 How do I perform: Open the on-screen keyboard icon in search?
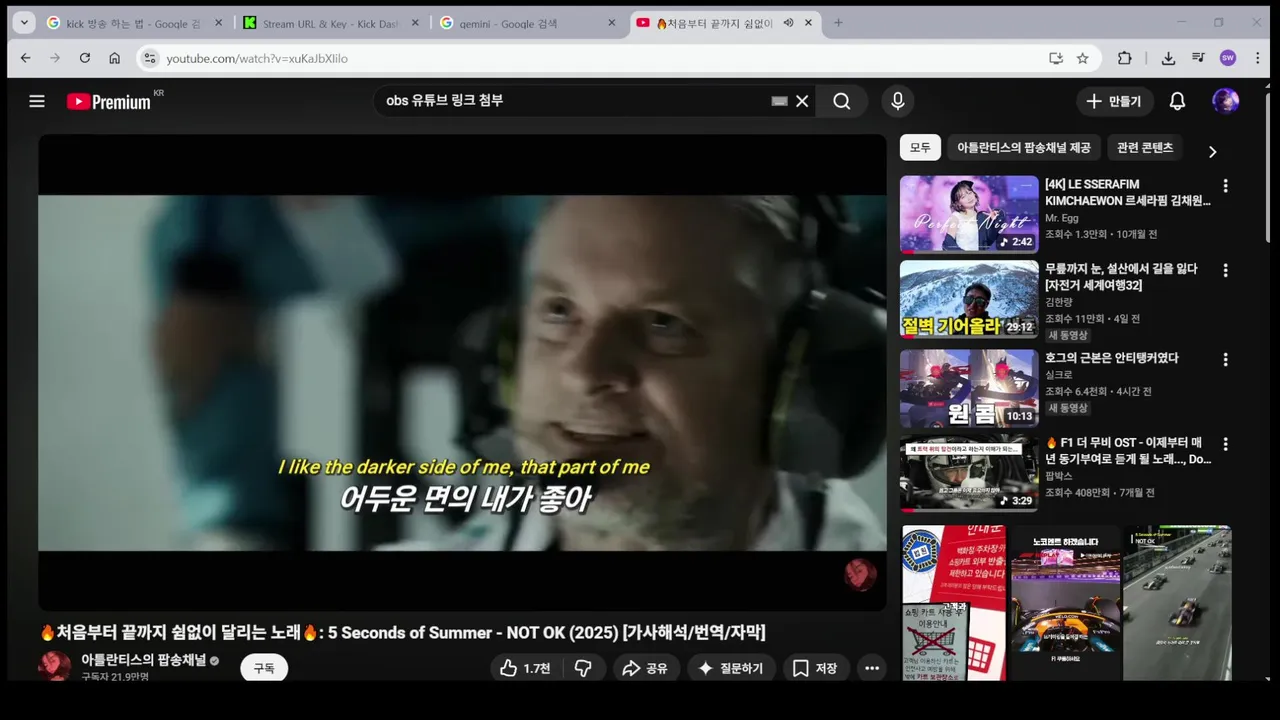780,101
